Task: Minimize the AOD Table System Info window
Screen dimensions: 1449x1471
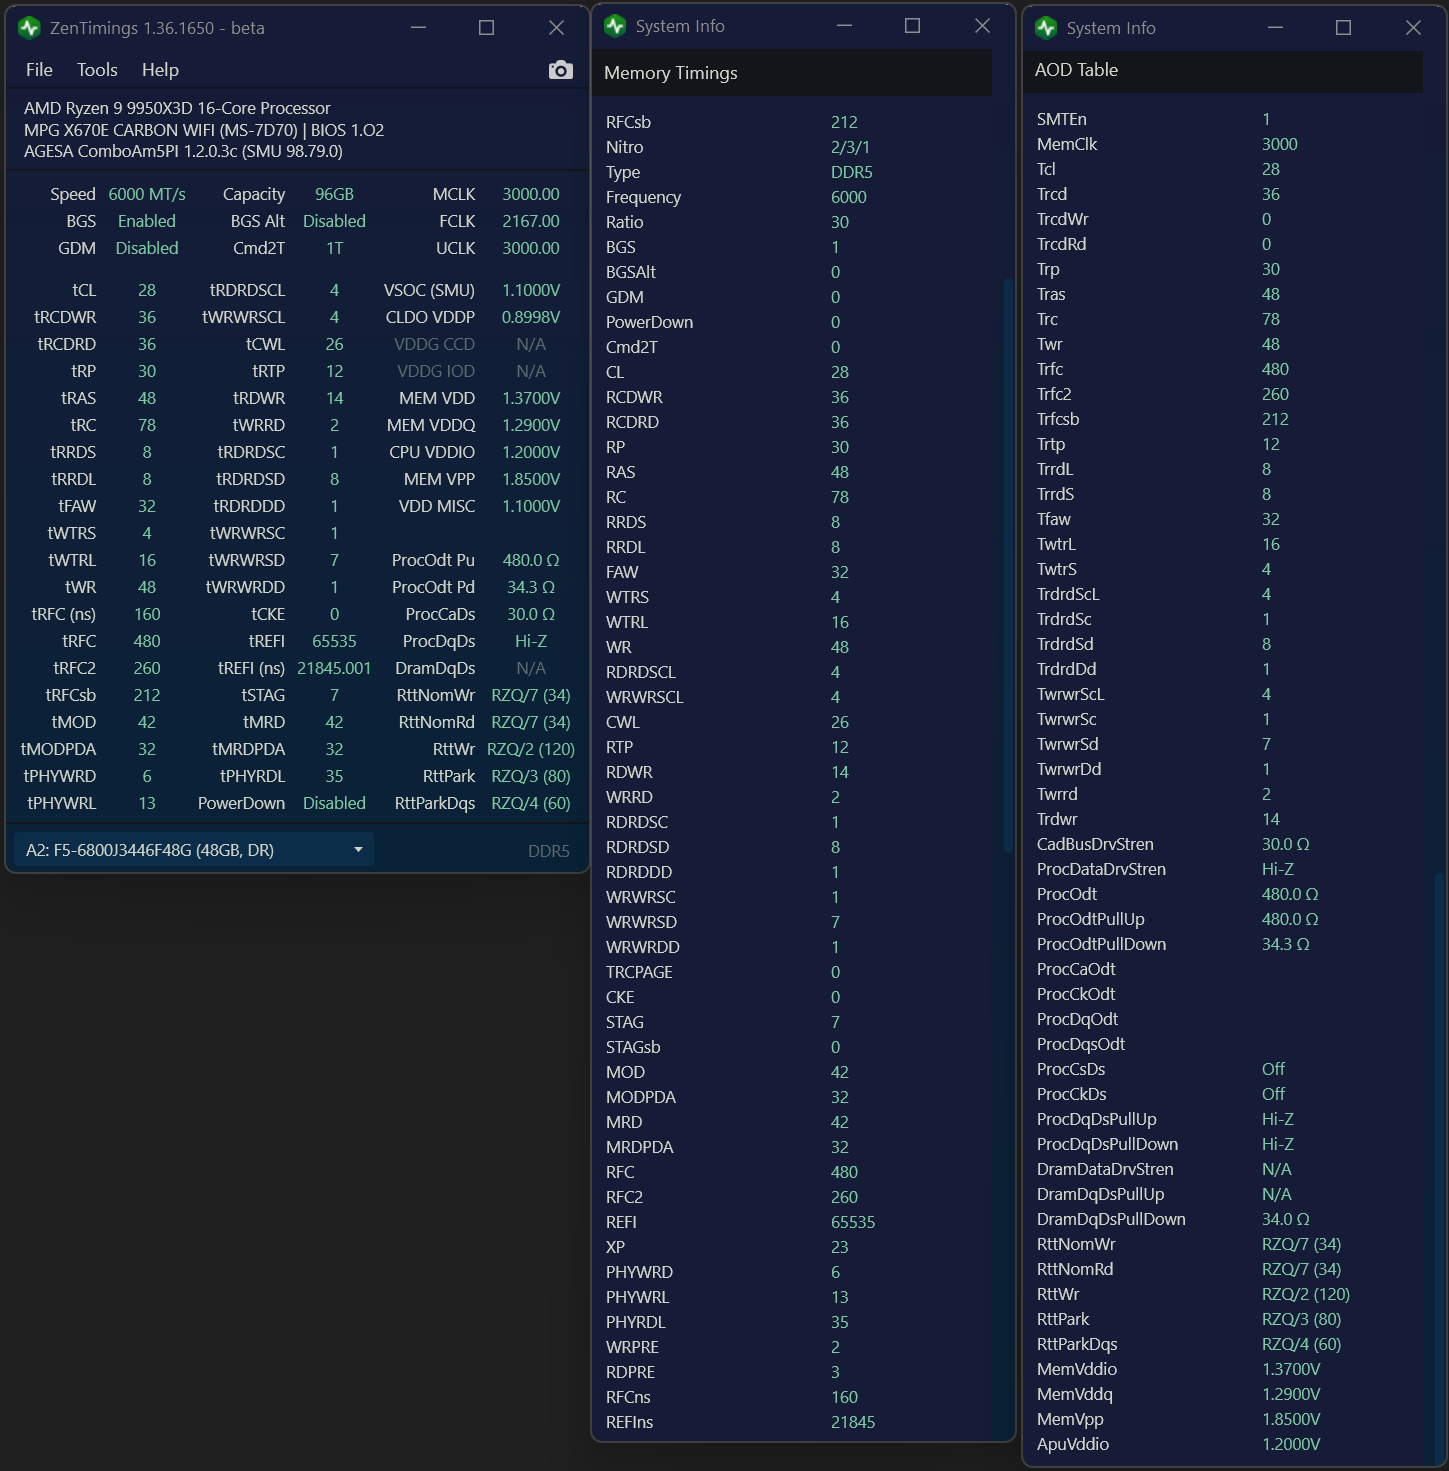Action: point(1275,28)
